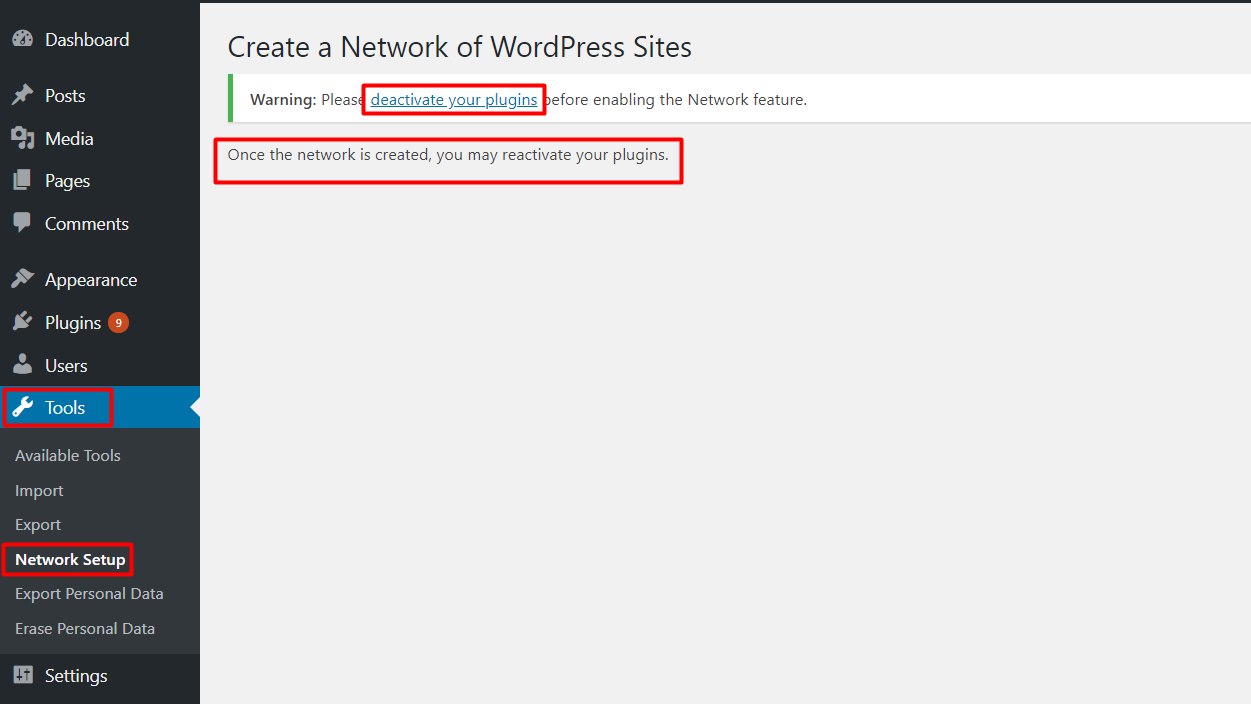
Task: Click the Settings sliders icon
Action: point(22,675)
